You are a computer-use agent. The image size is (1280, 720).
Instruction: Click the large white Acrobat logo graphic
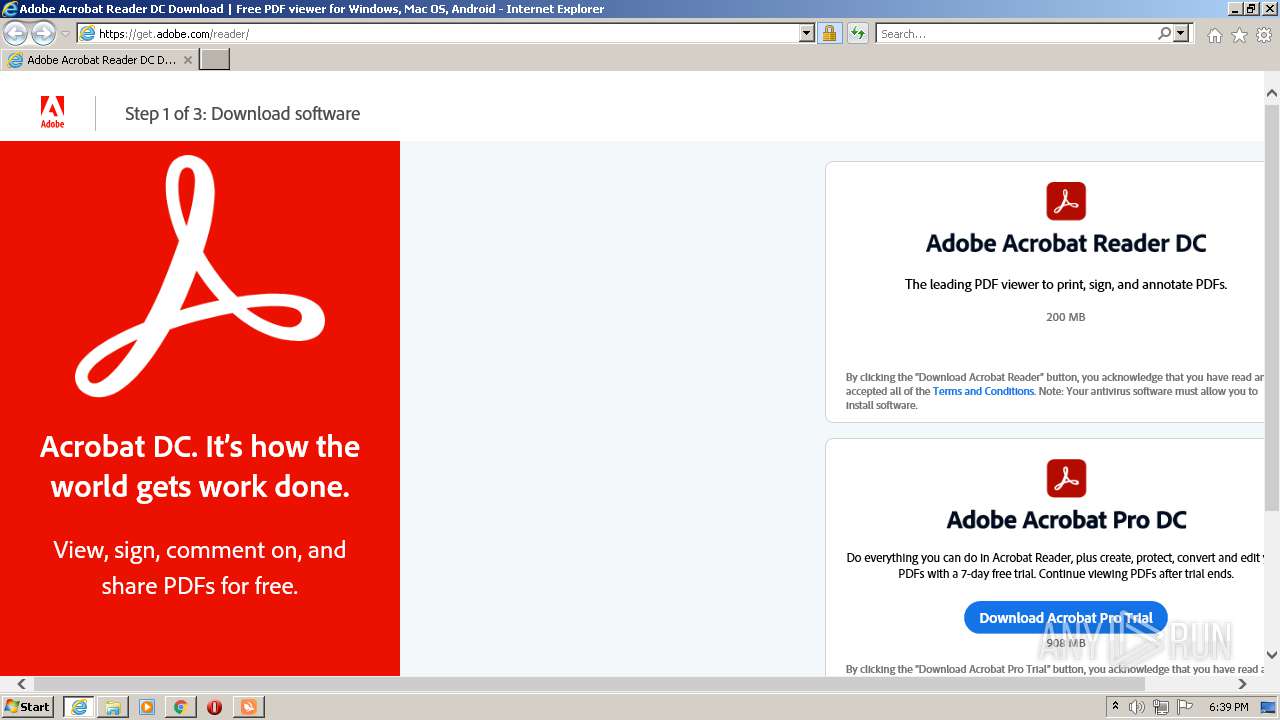pyautogui.click(x=200, y=277)
